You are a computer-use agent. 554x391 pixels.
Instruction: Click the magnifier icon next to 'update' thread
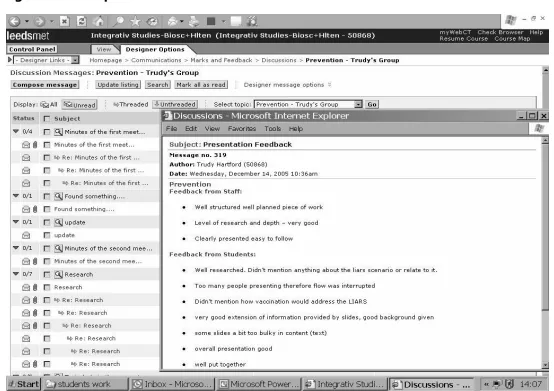point(58,223)
